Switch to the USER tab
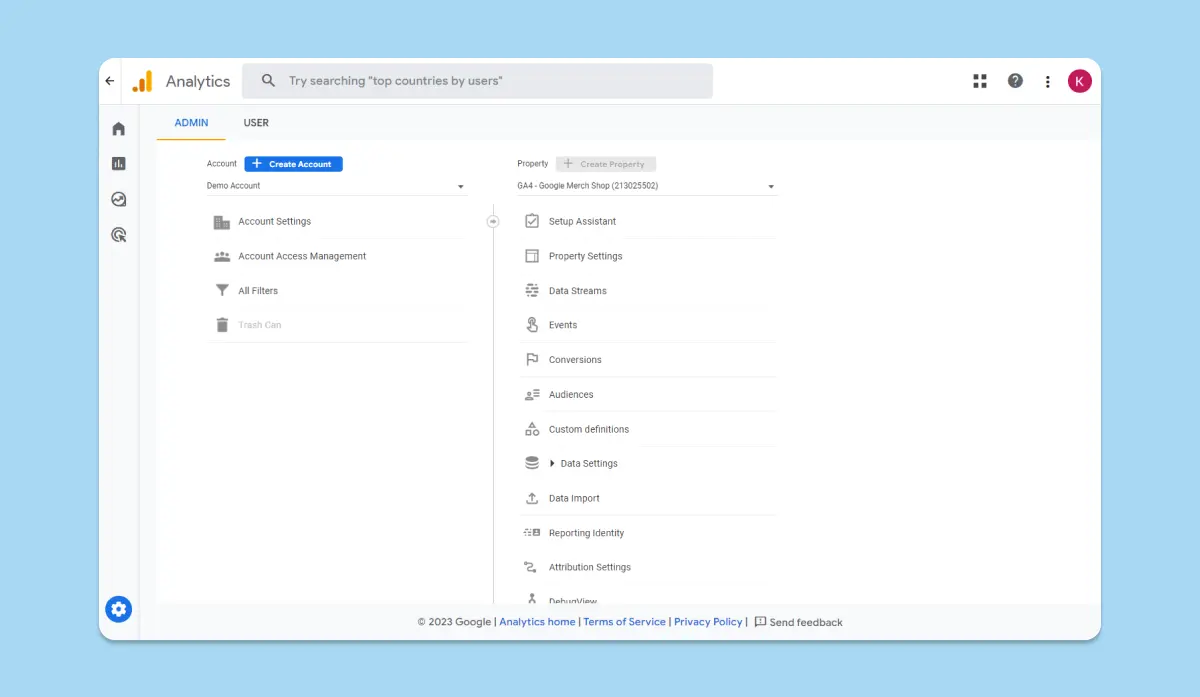Viewport: 1200px width, 697px height. click(x=256, y=123)
